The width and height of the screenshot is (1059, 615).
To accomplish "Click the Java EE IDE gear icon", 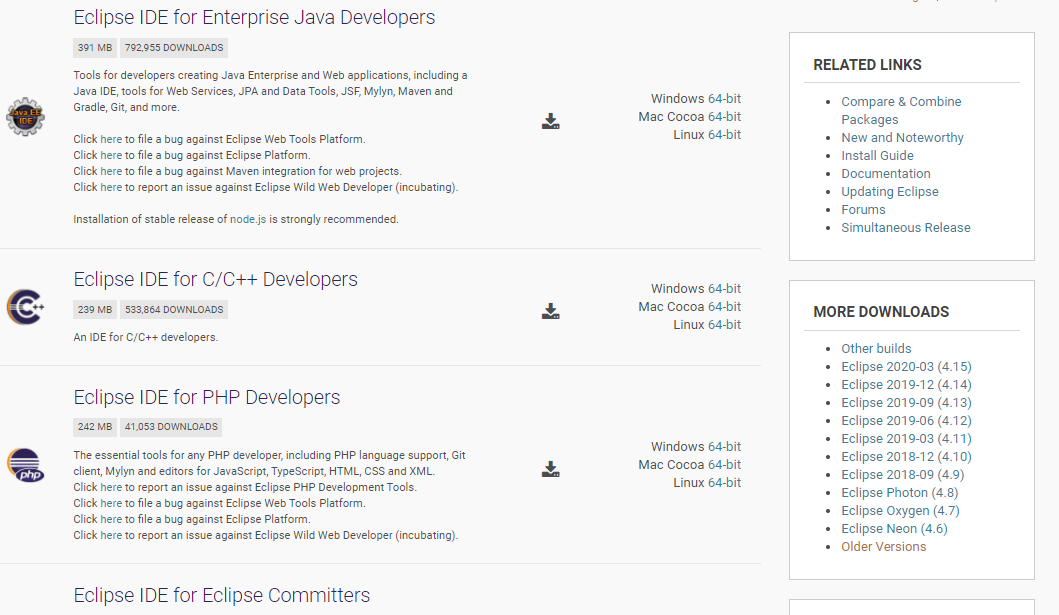I will 26,117.
